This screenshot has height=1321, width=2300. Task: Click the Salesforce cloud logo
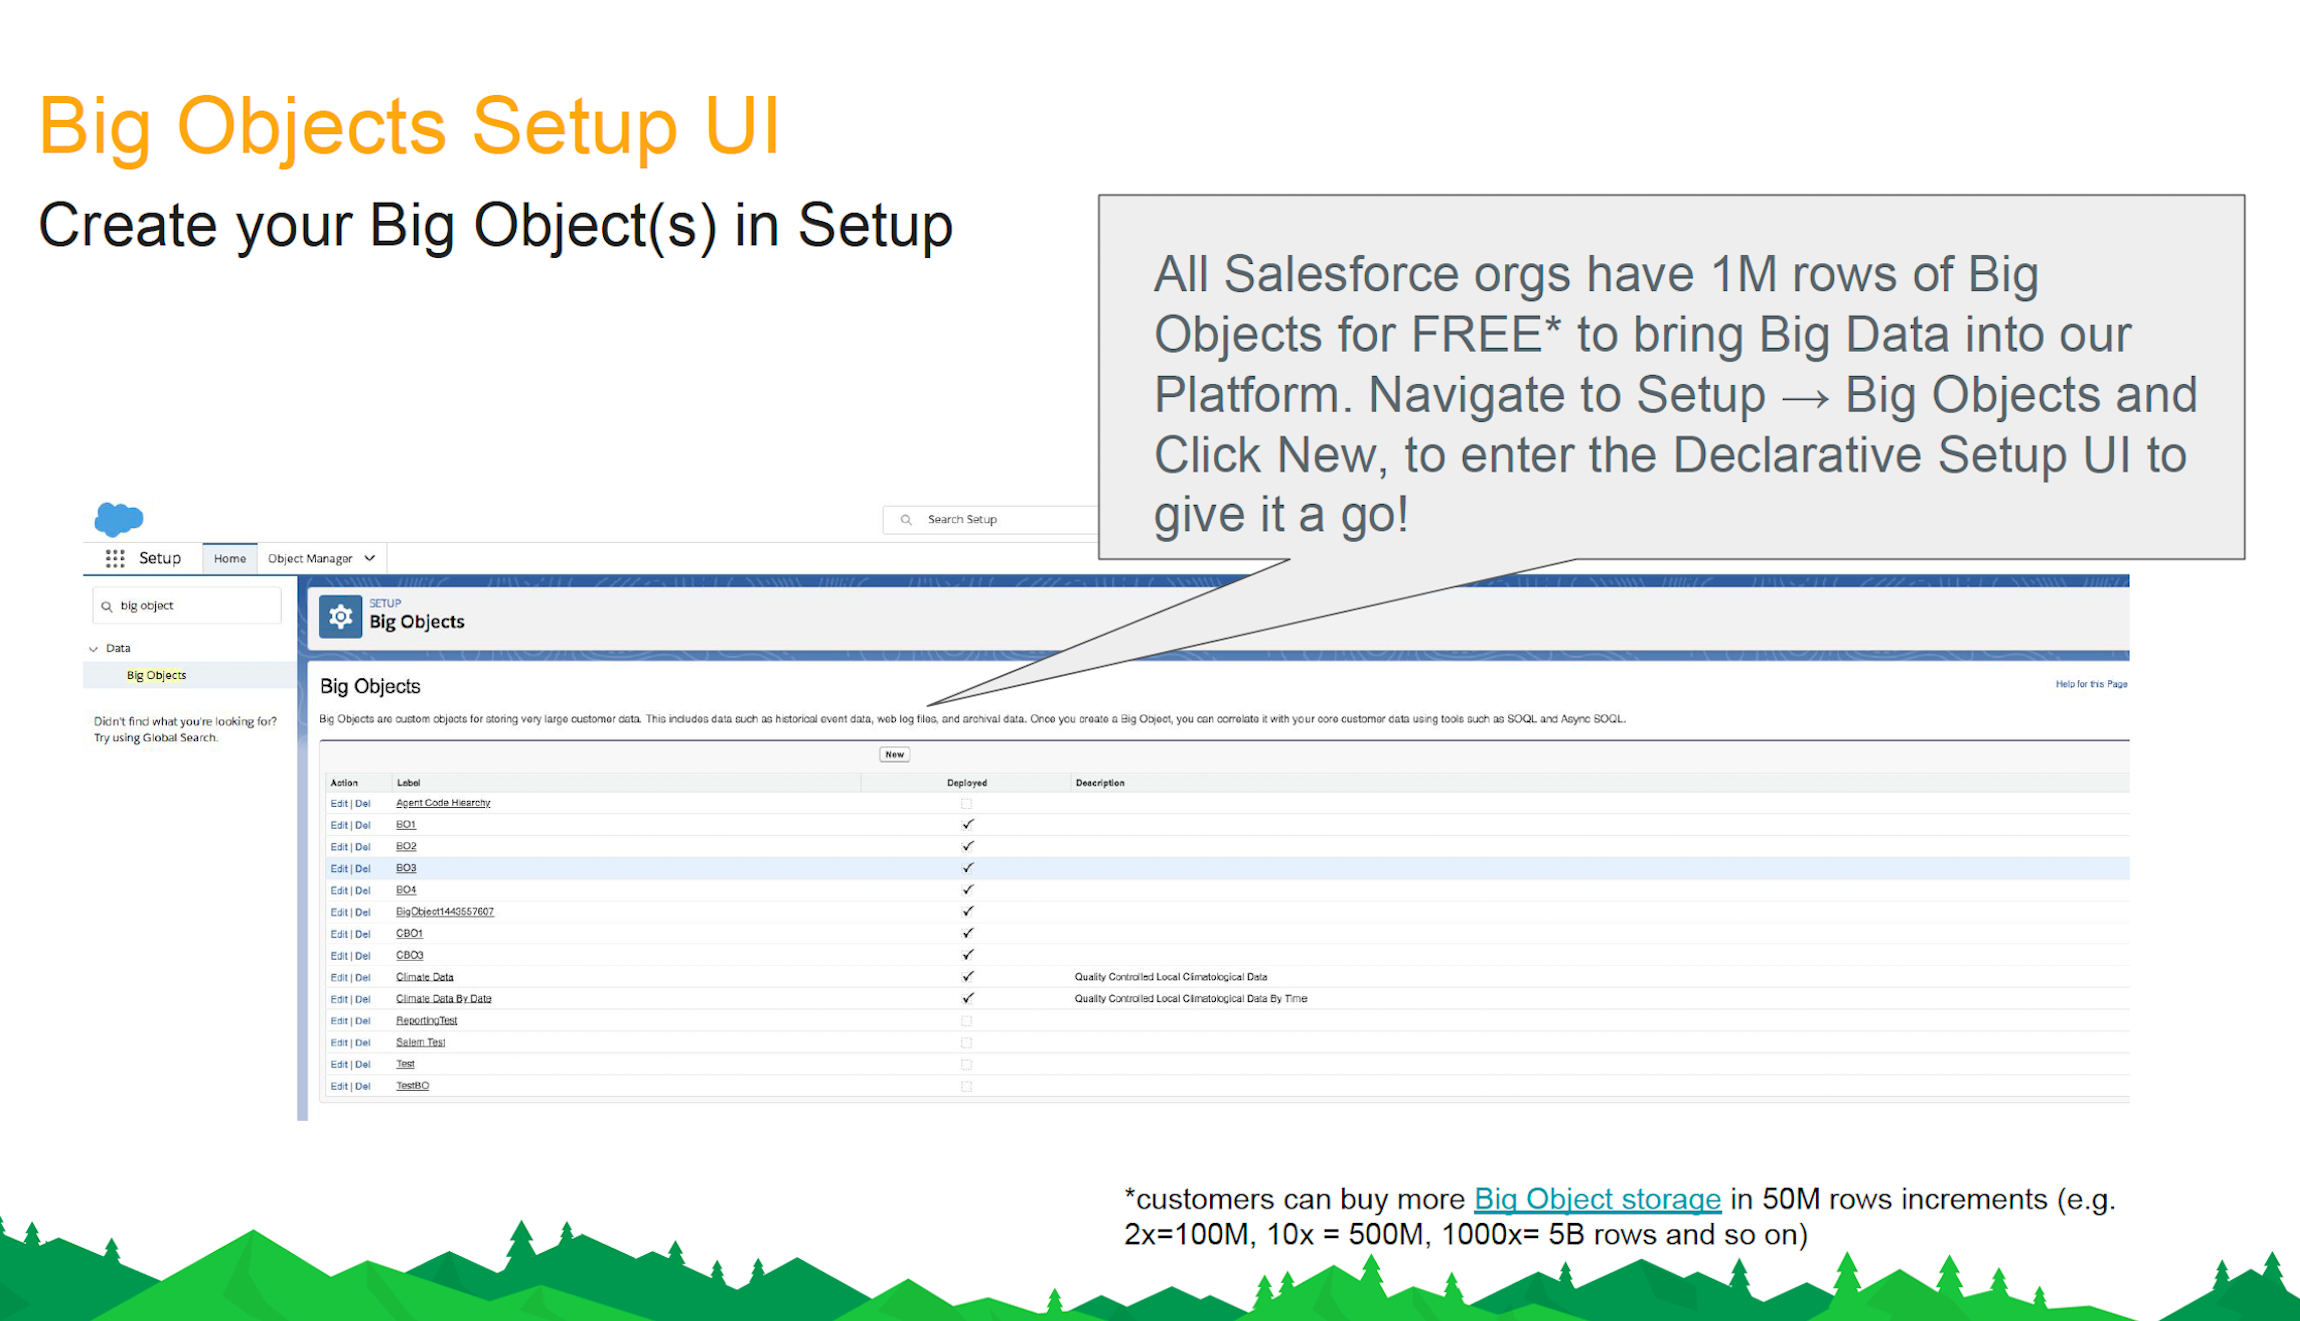coord(119,518)
